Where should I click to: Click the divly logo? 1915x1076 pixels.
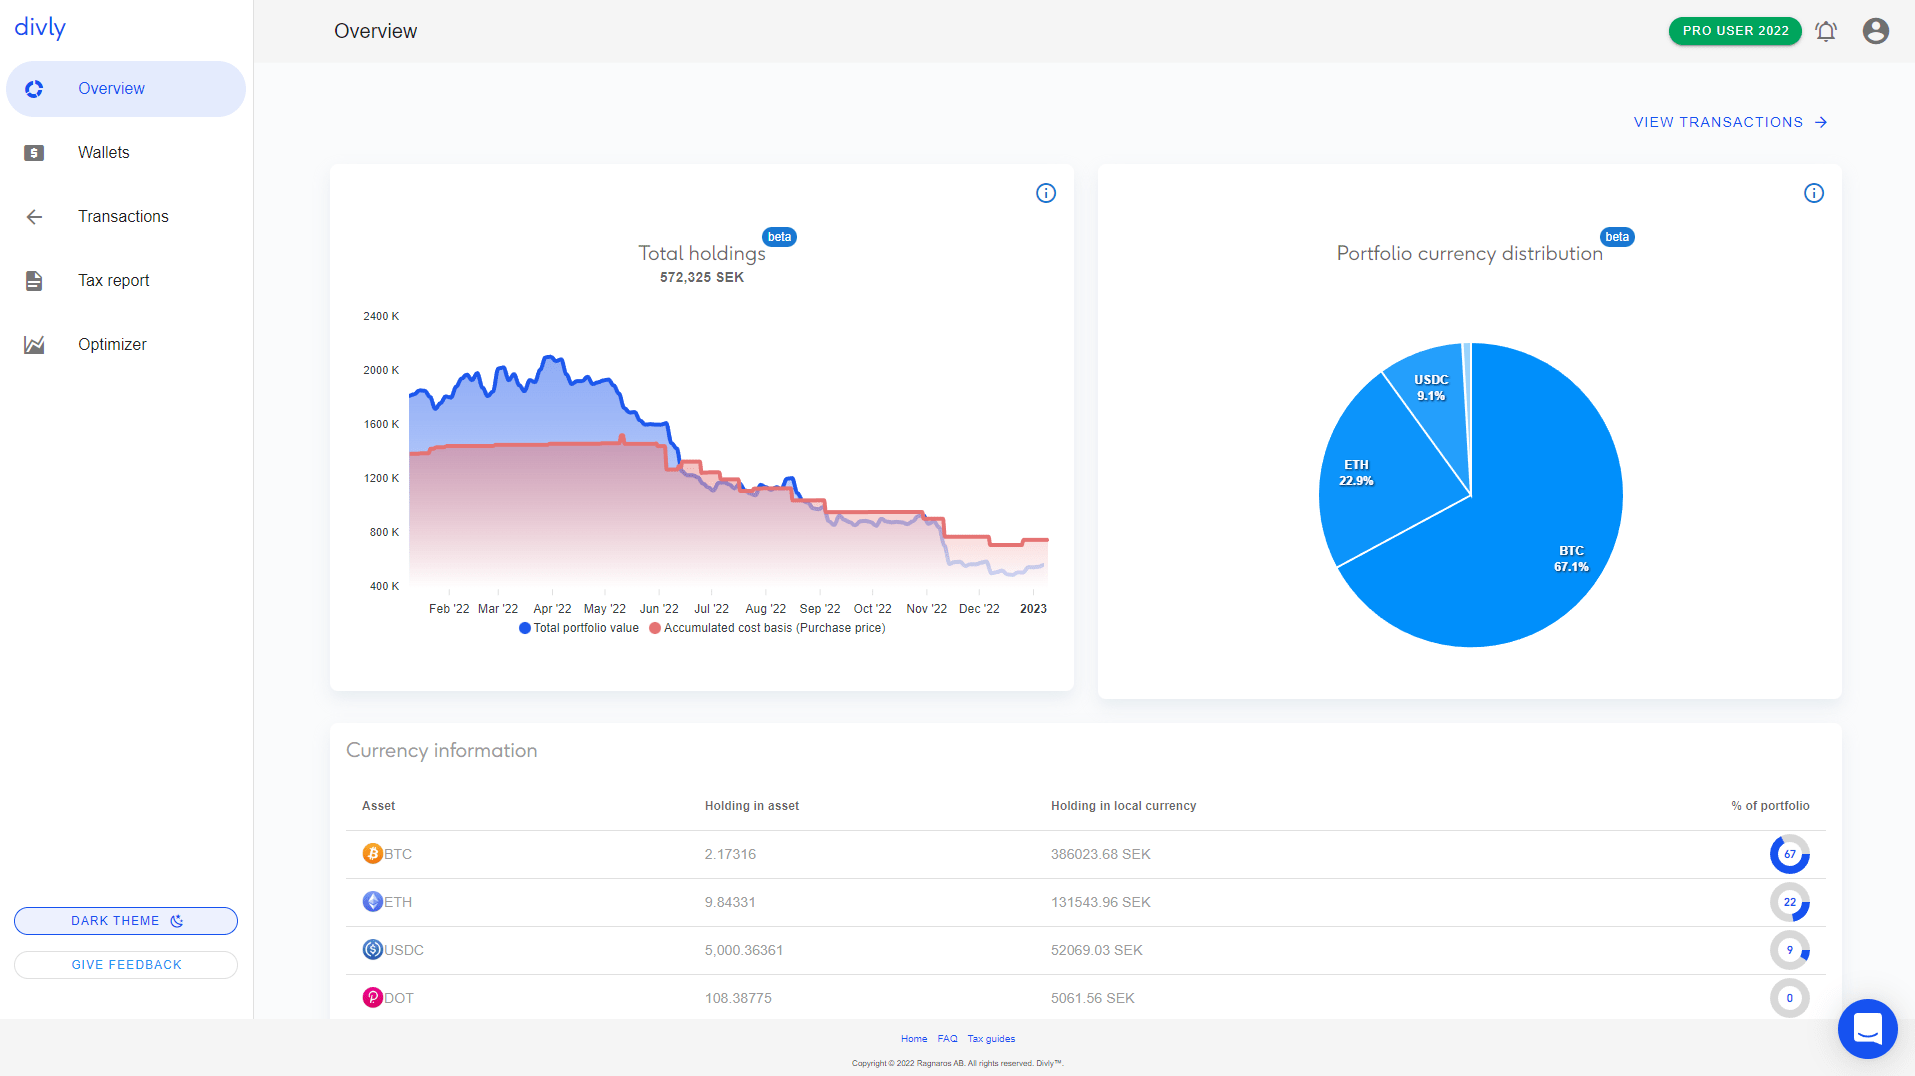[x=40, y=28]
